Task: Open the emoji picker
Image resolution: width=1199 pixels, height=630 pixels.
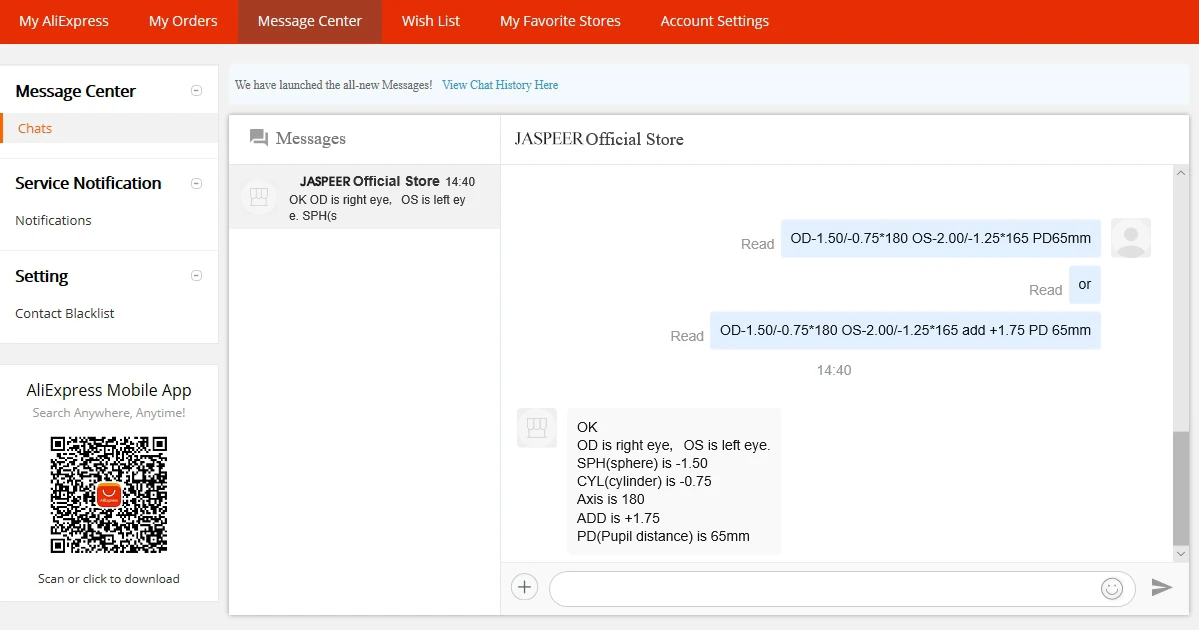Action: click(1112, 588)
